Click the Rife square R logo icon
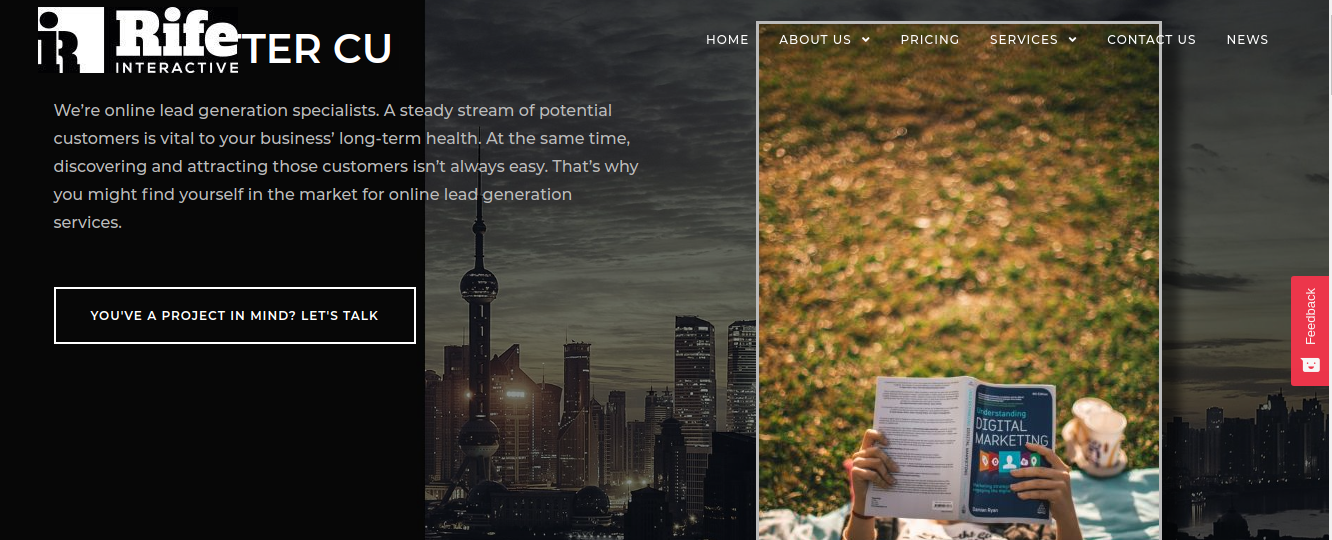This screenshot has height=540, width=1332. [x=71, y=40]
